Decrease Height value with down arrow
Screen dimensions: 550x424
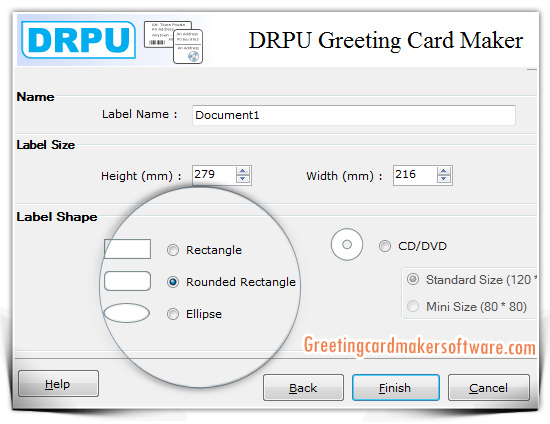(x=243, y=179)
